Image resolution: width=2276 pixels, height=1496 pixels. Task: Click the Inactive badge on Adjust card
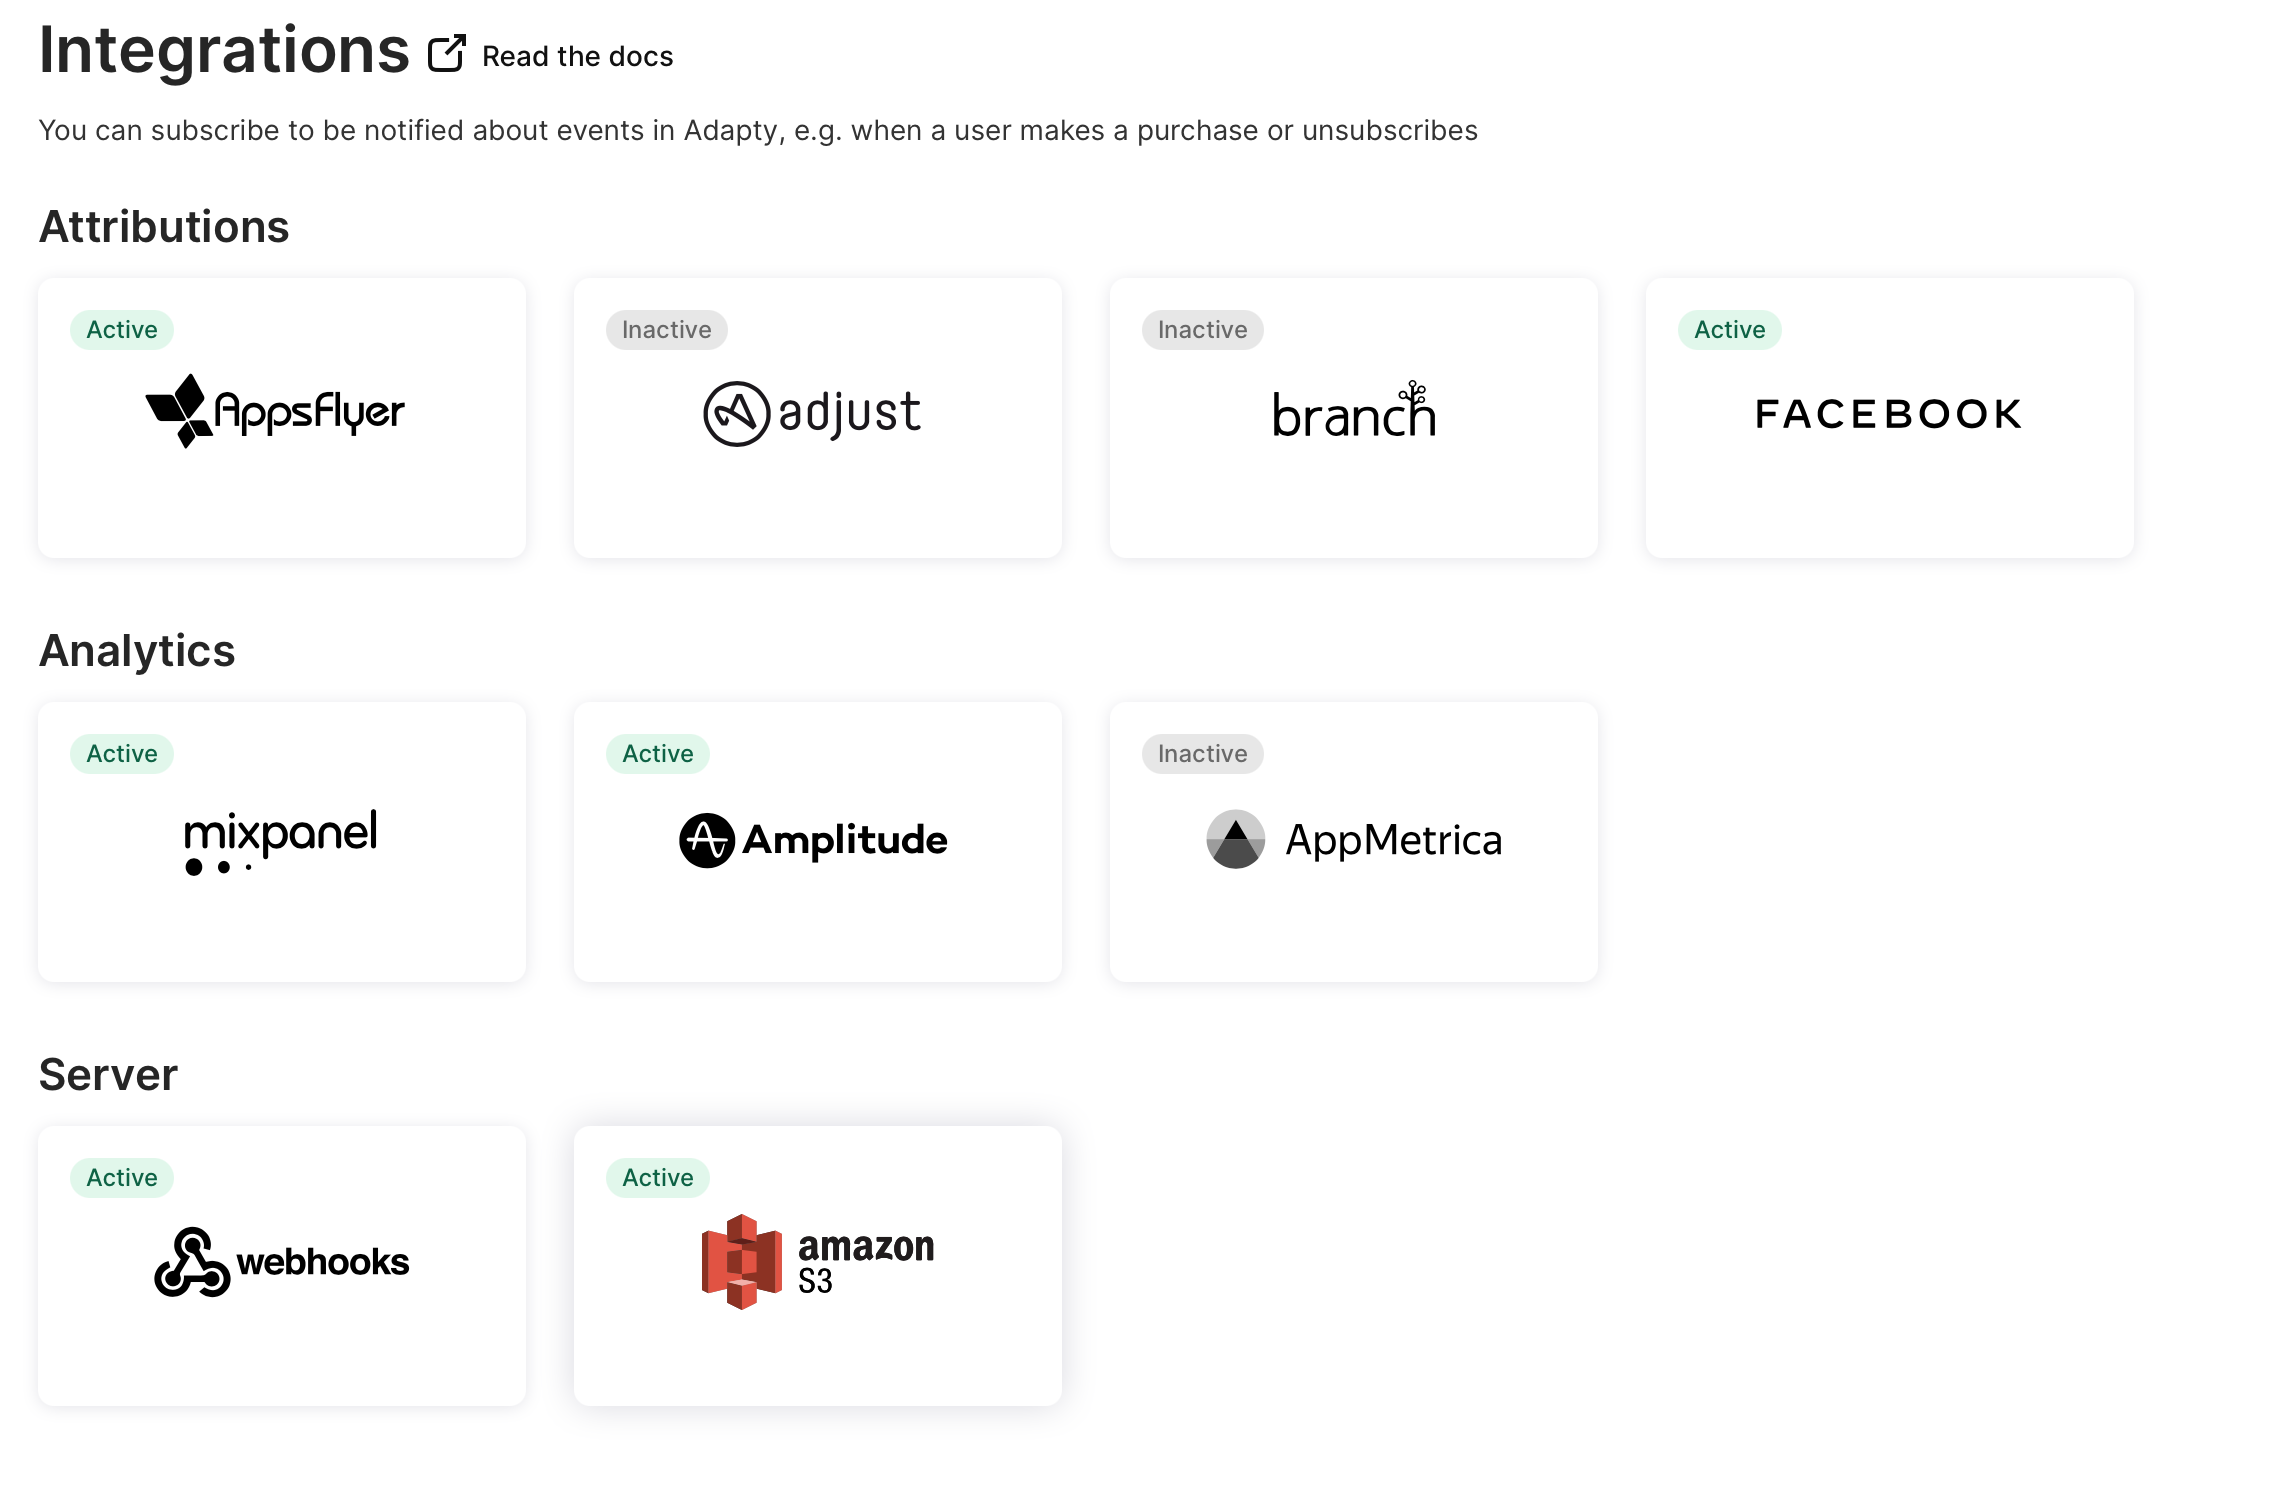tap(667, 330)
